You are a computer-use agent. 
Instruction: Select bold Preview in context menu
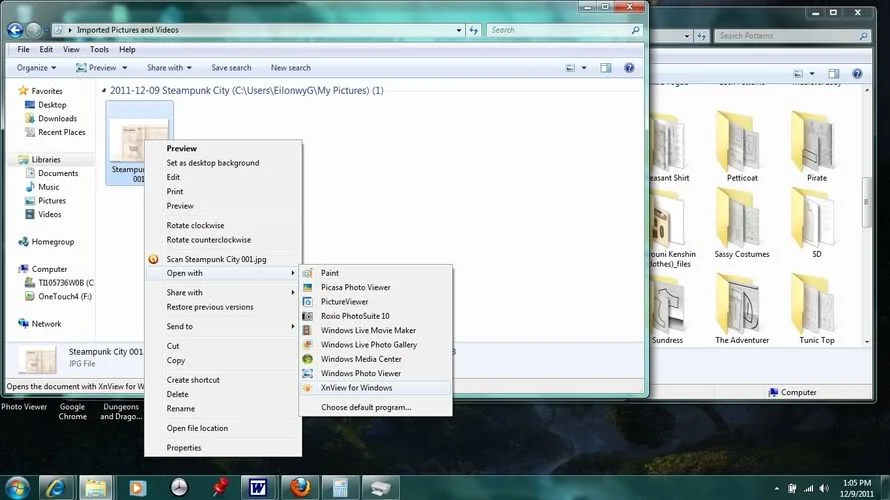point(223,149)
